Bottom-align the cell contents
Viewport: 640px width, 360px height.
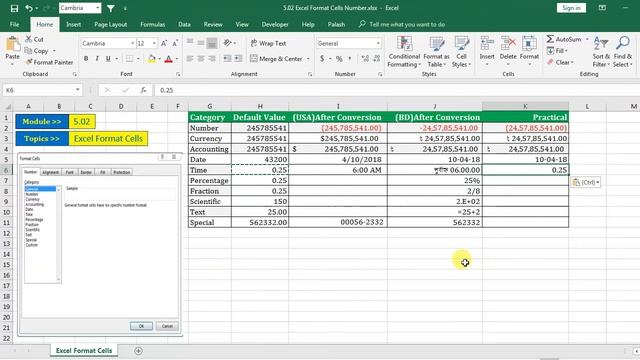[x=212, y=43]
